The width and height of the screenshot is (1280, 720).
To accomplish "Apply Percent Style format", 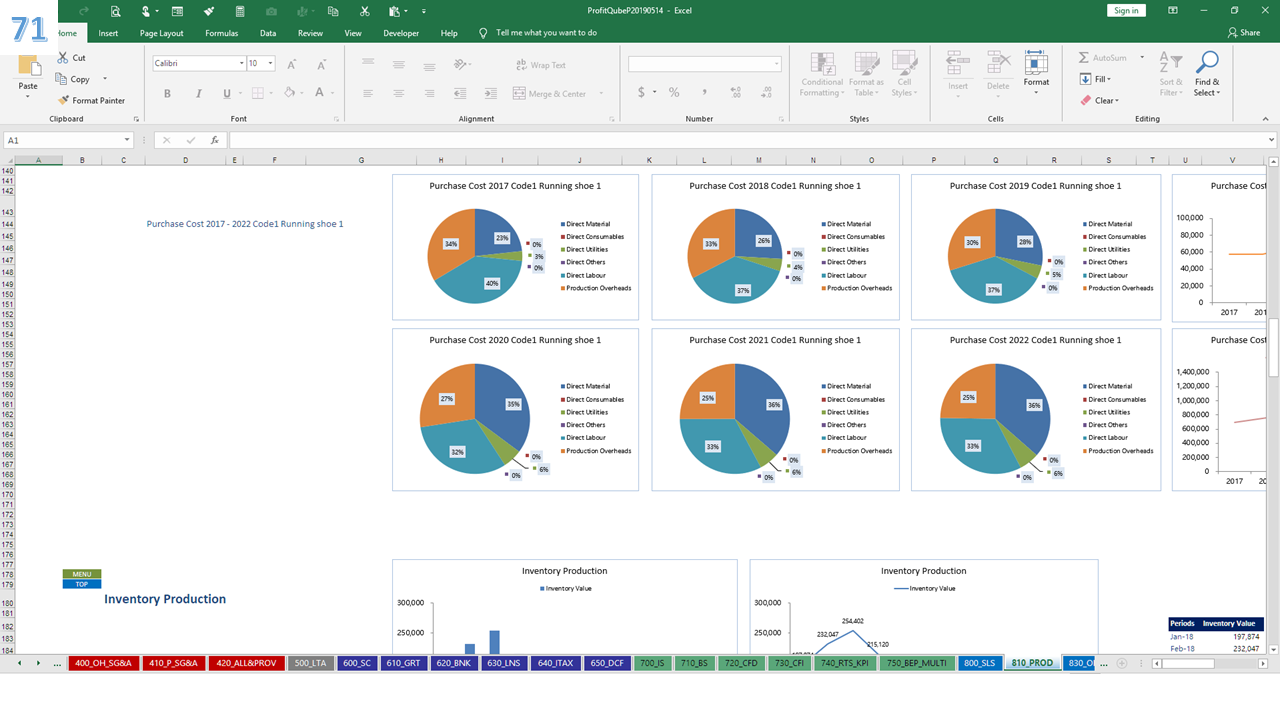I will 674,92.
